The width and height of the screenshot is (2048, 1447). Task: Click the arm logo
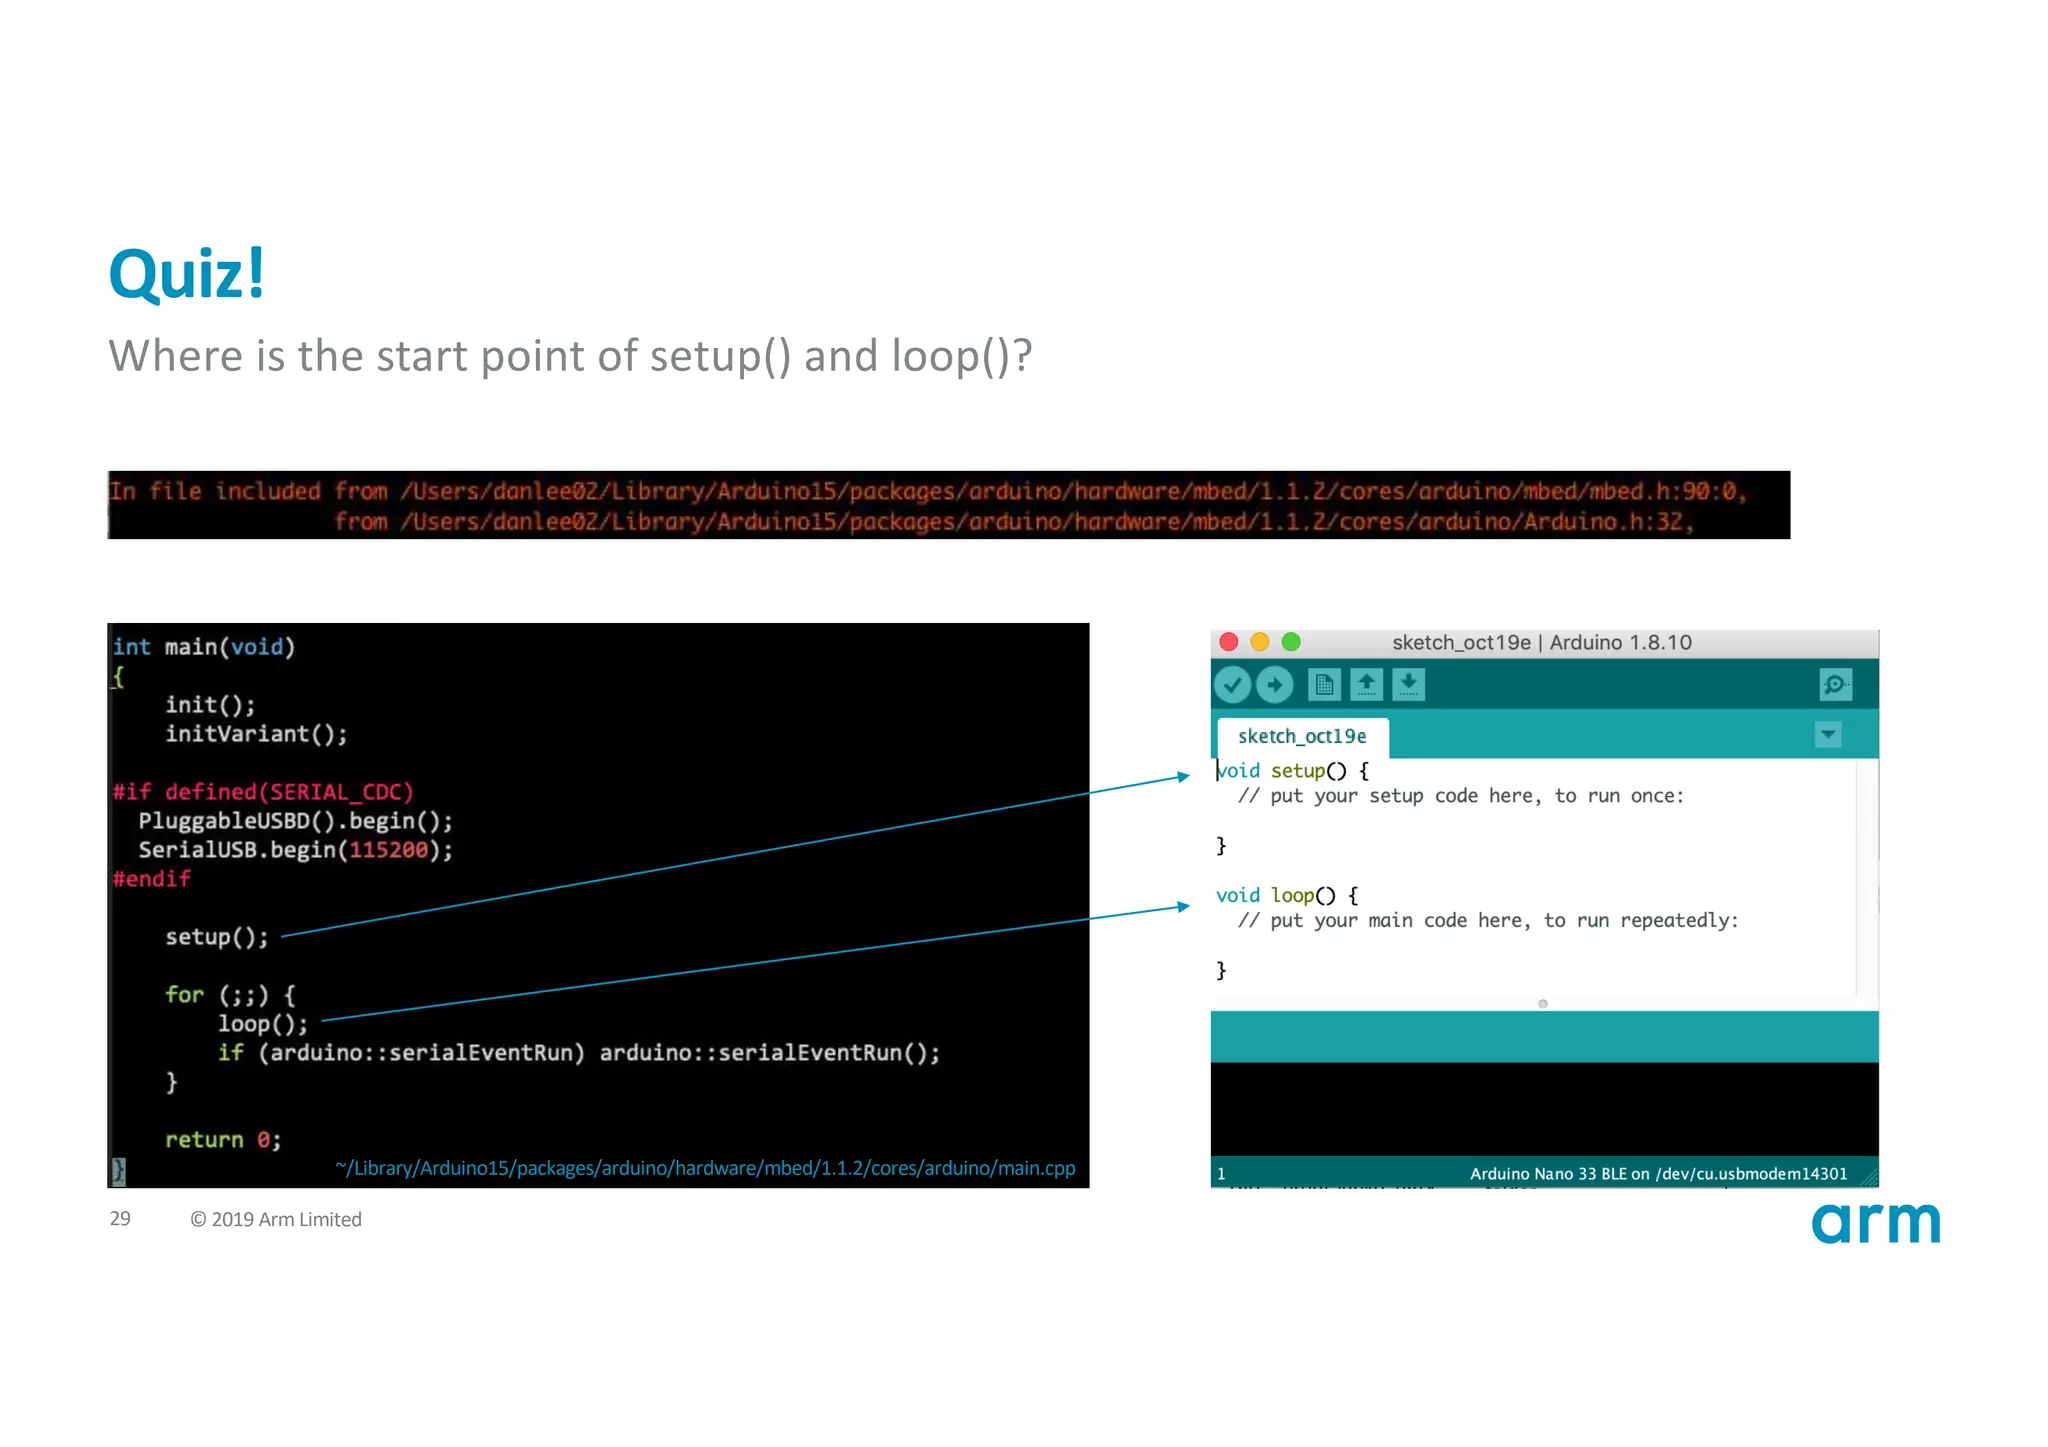click(x=1876, y=1222)
